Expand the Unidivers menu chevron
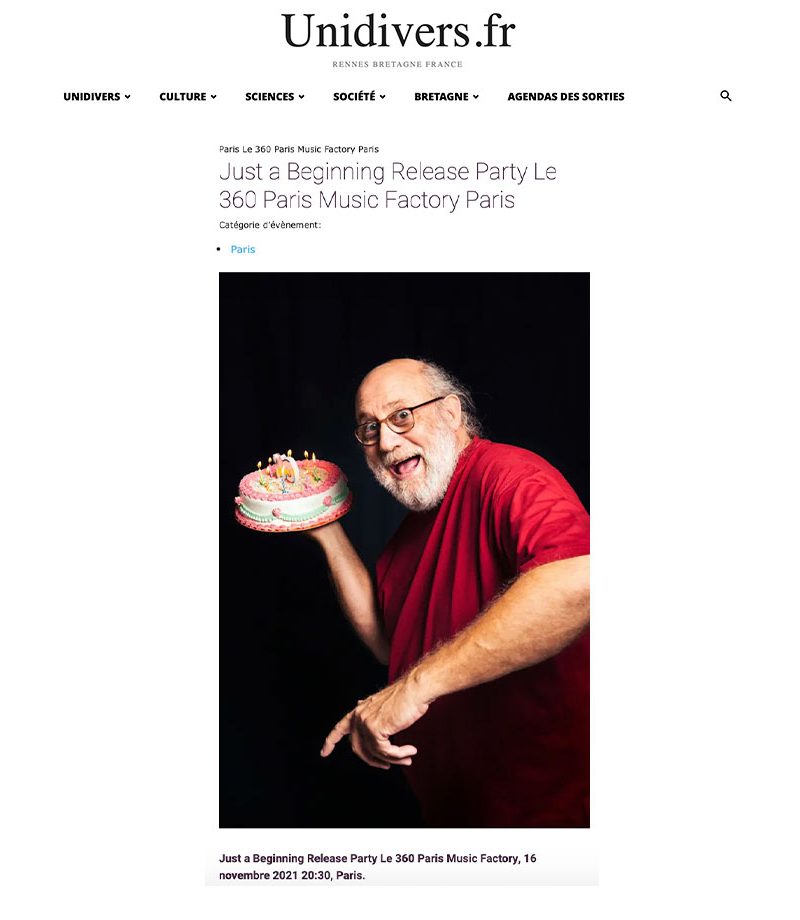800x920 pixels. coord(127,97)
